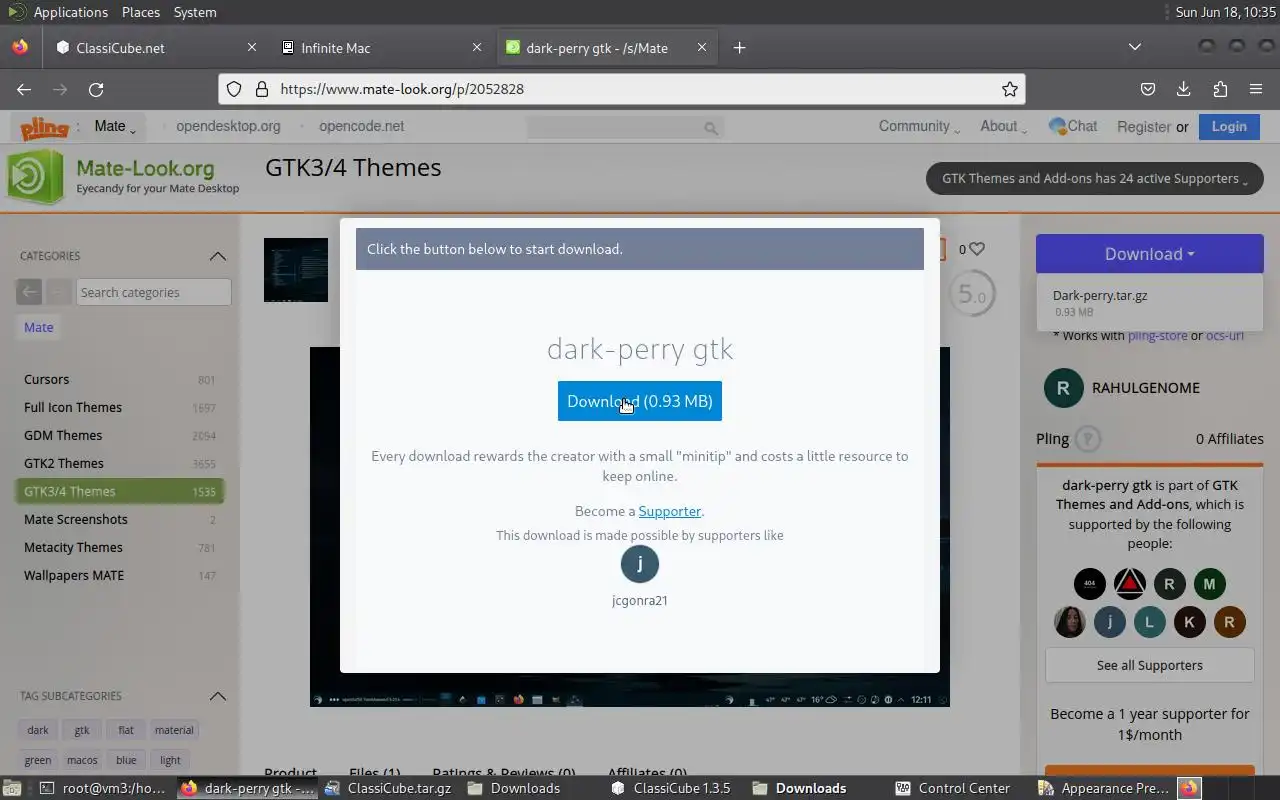Image resolution: width=1280 pixels, height=800 pixels.
Task: Click the tracking protection shield icon
Action: pos(234,89)
